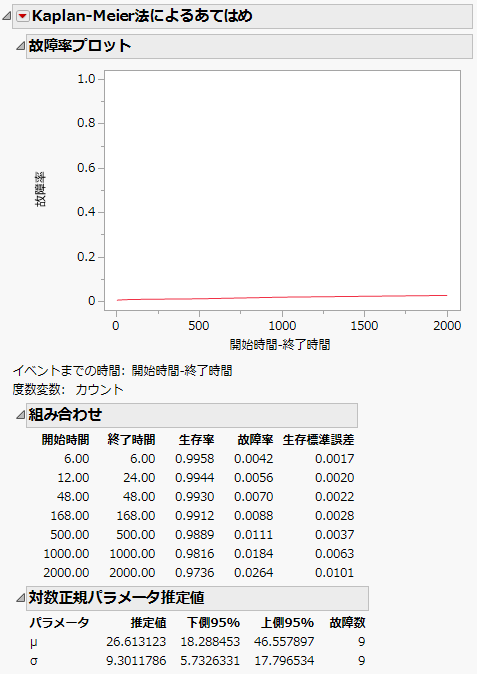This screenshot has width=477, height=674.
Task: Collapse the 故障率プロット section
Action: [x=20, y=46]
